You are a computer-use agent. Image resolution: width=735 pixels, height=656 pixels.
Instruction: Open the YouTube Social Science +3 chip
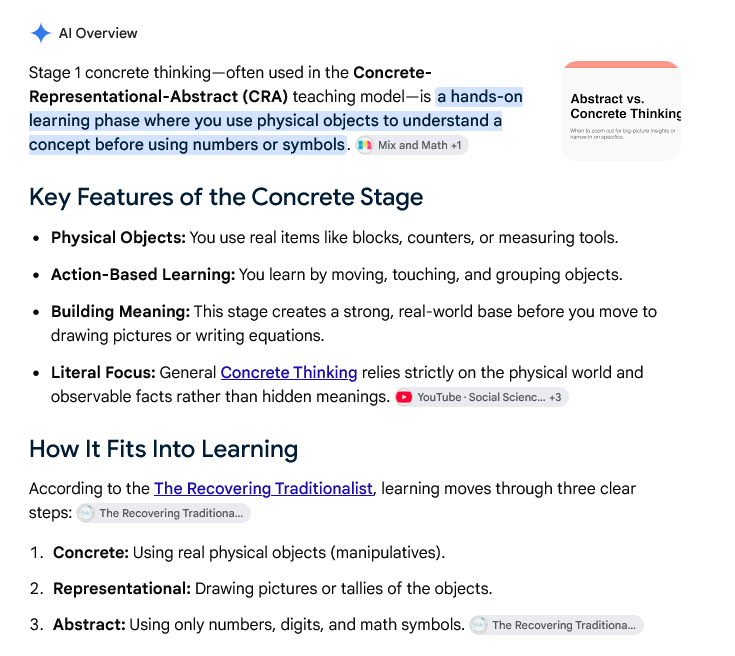coord(481,397)
